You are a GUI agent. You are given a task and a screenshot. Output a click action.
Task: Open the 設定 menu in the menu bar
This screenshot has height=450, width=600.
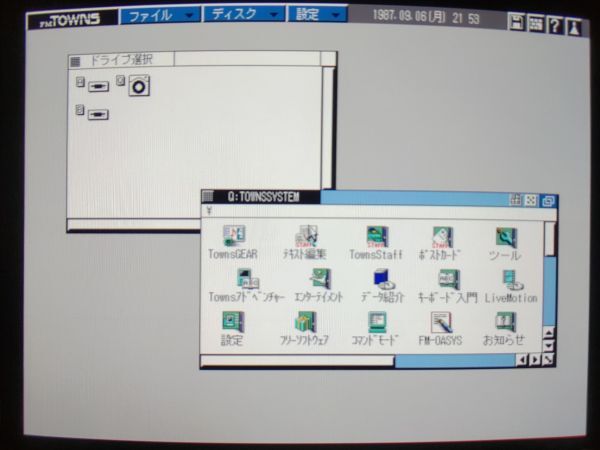click(317, 14)
